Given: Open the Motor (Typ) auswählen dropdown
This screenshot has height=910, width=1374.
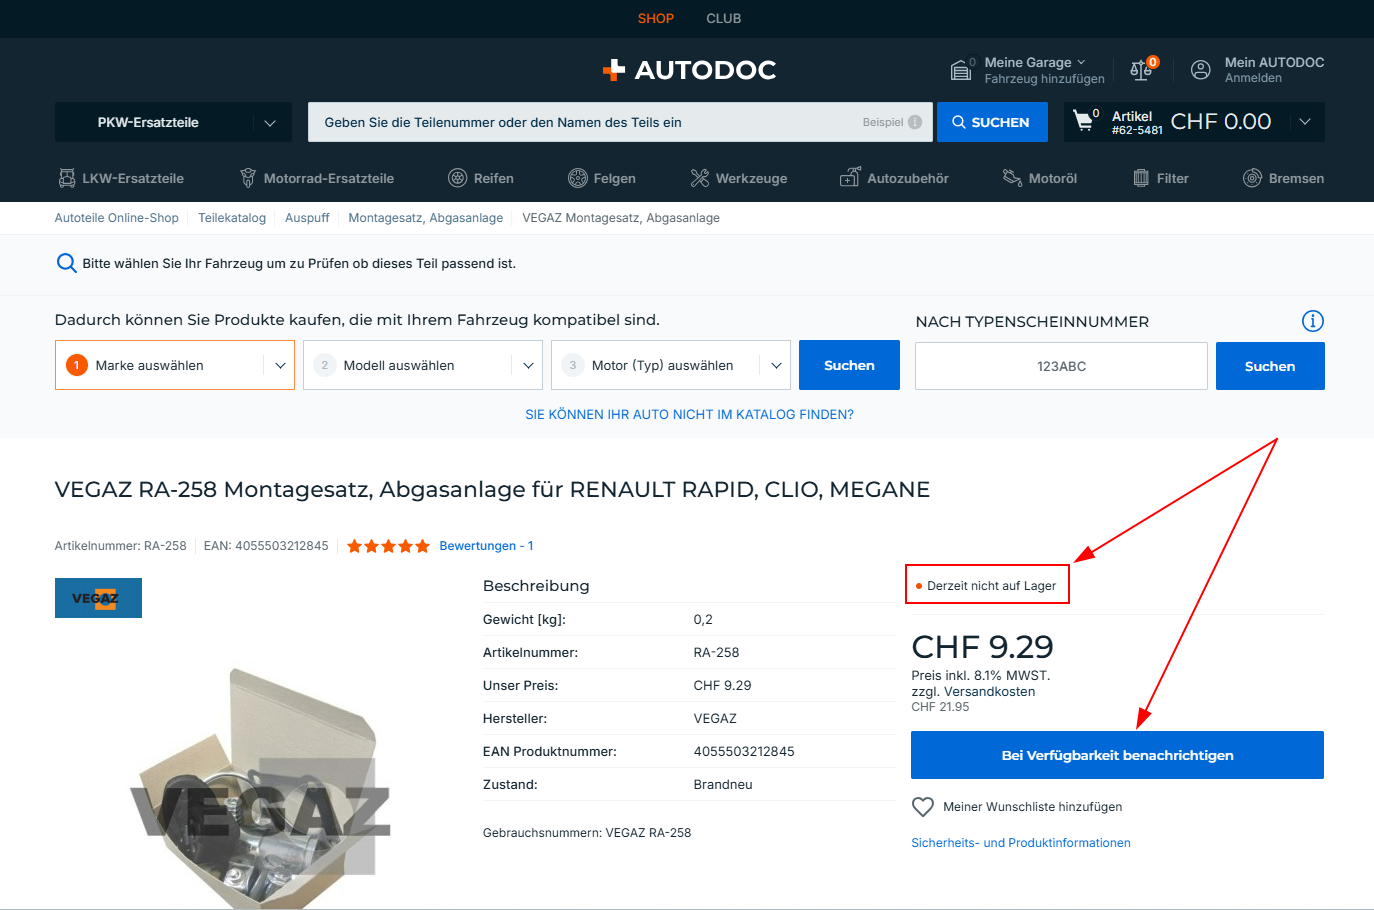Looking at the screenshot, I should [x=671, y=365].
